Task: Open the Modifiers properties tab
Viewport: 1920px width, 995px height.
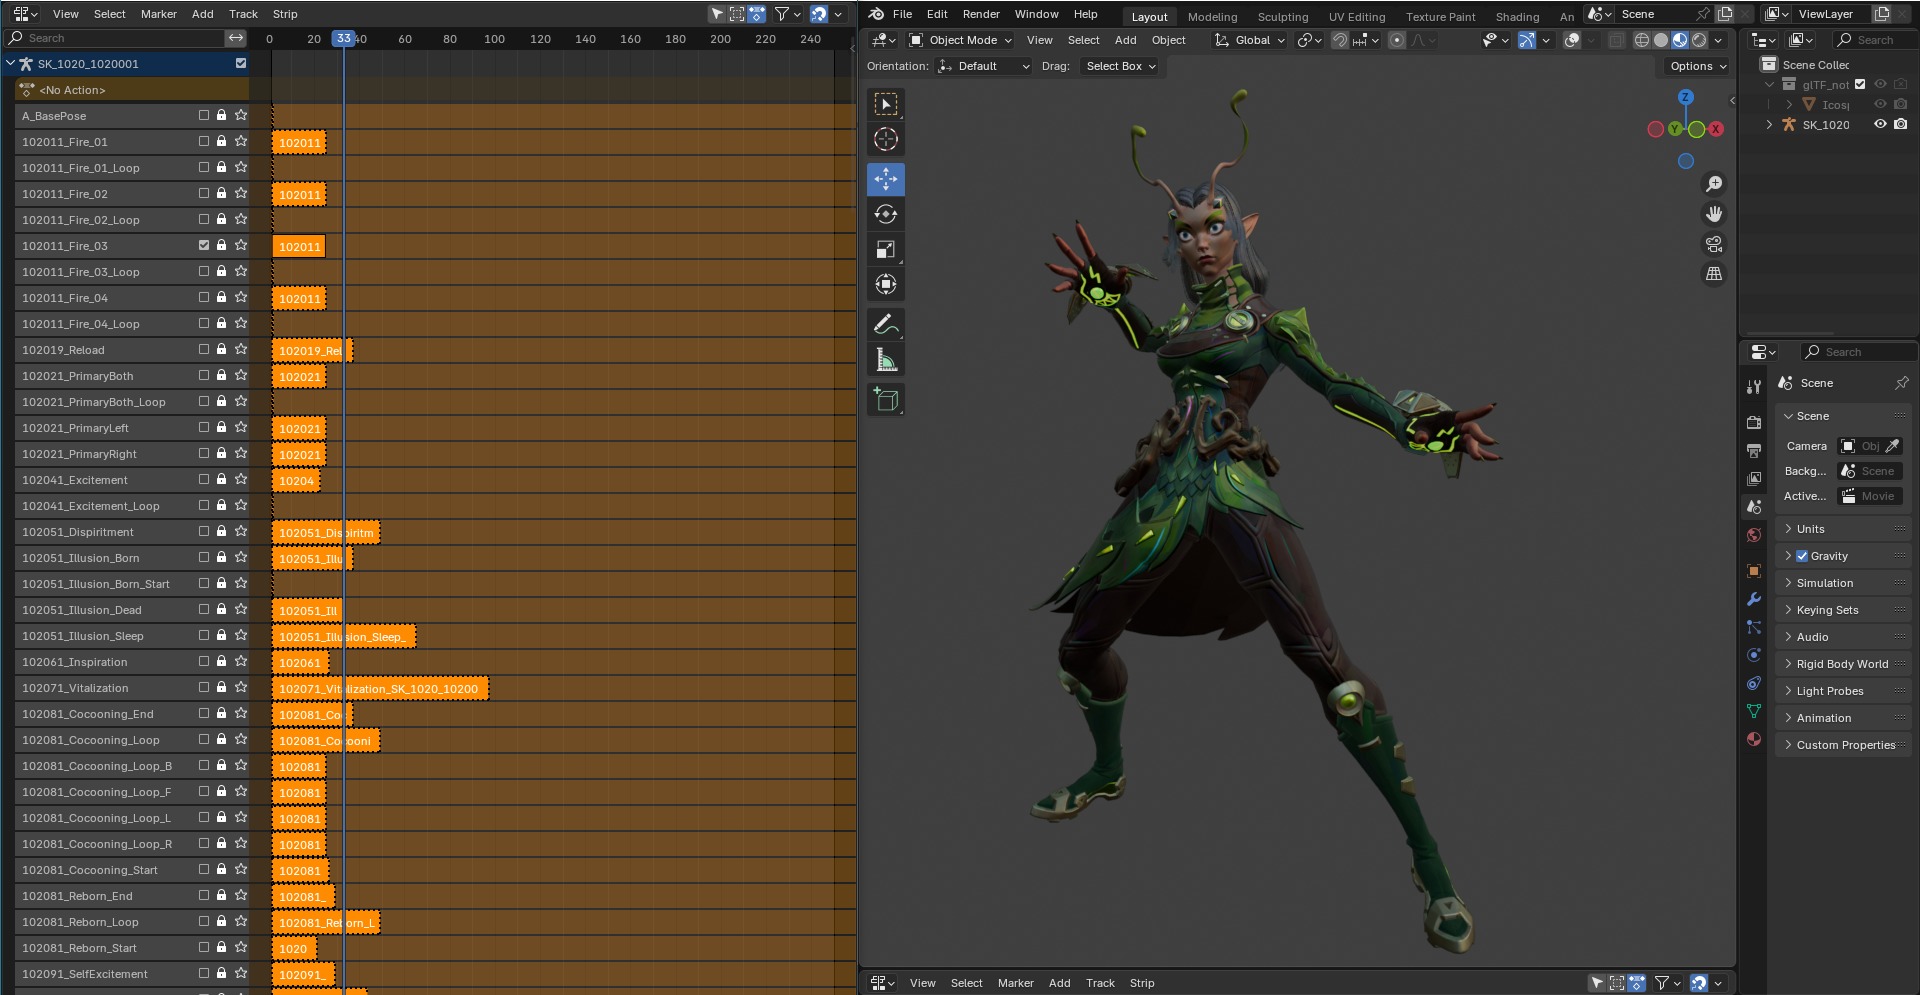Action: pyautogui.click(x=1754, y=599)
